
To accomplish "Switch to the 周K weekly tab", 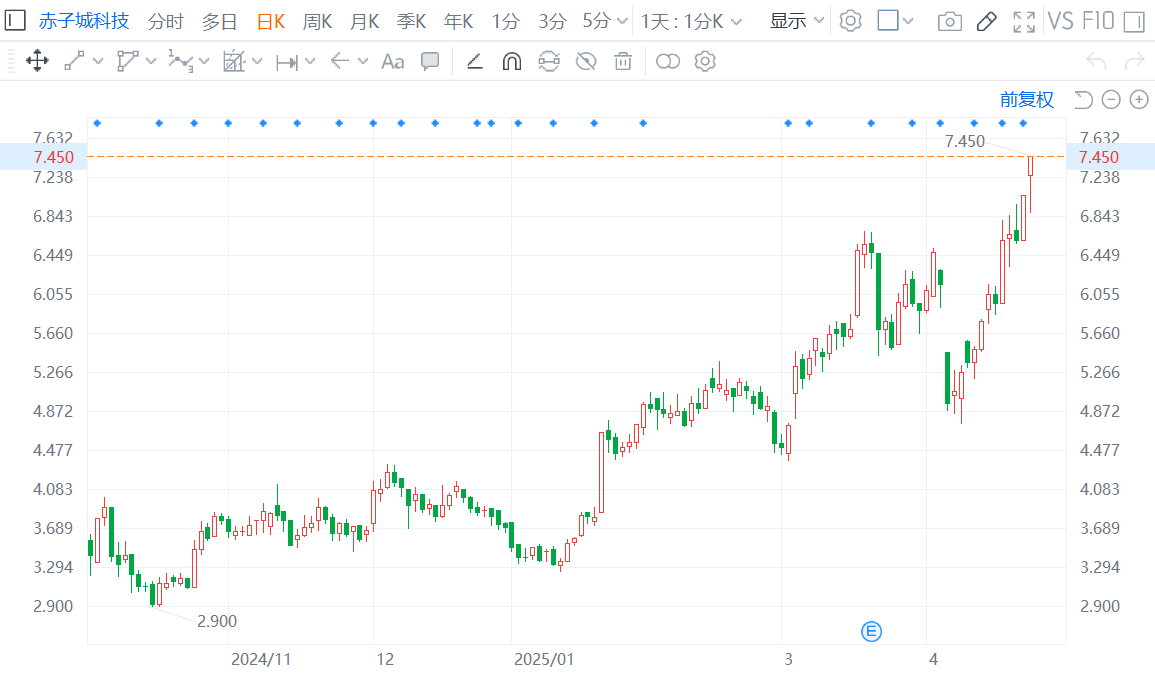I will pos(317,21).
